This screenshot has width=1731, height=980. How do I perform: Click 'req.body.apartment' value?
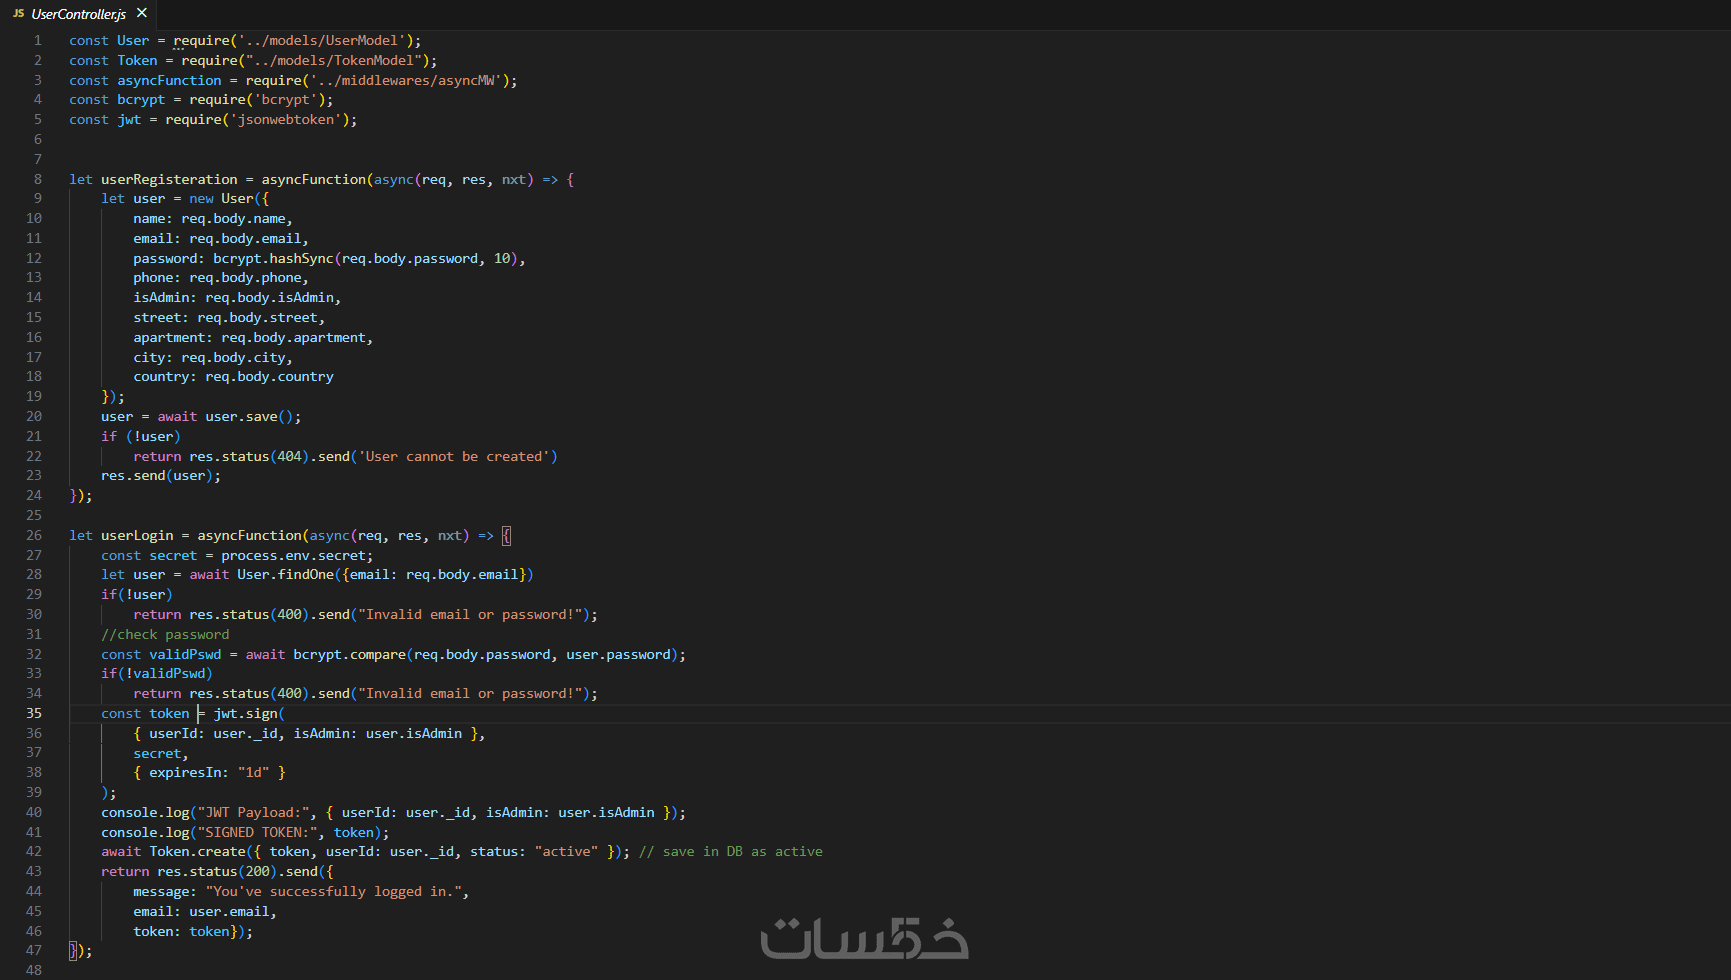(293, 337)
